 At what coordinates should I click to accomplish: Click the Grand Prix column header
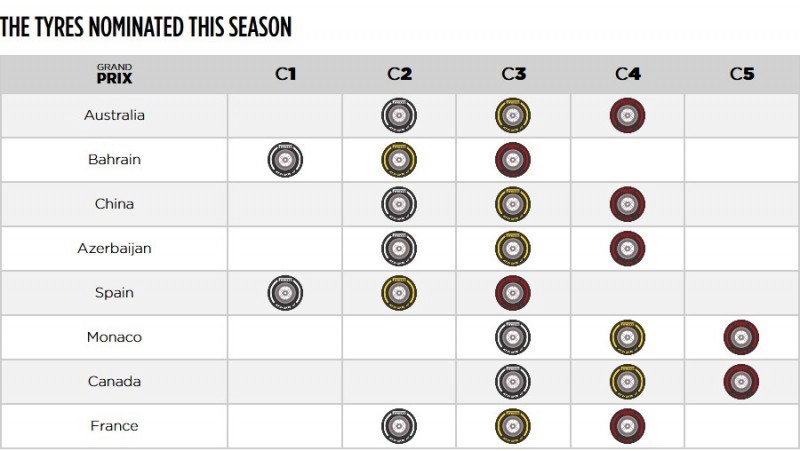coord(114,74)
